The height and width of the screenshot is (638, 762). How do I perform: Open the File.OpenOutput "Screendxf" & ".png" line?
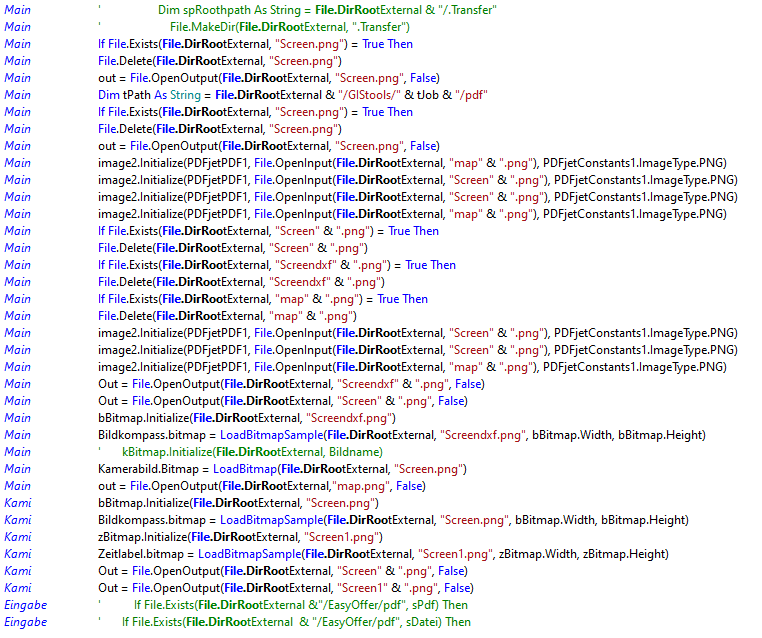291,384
